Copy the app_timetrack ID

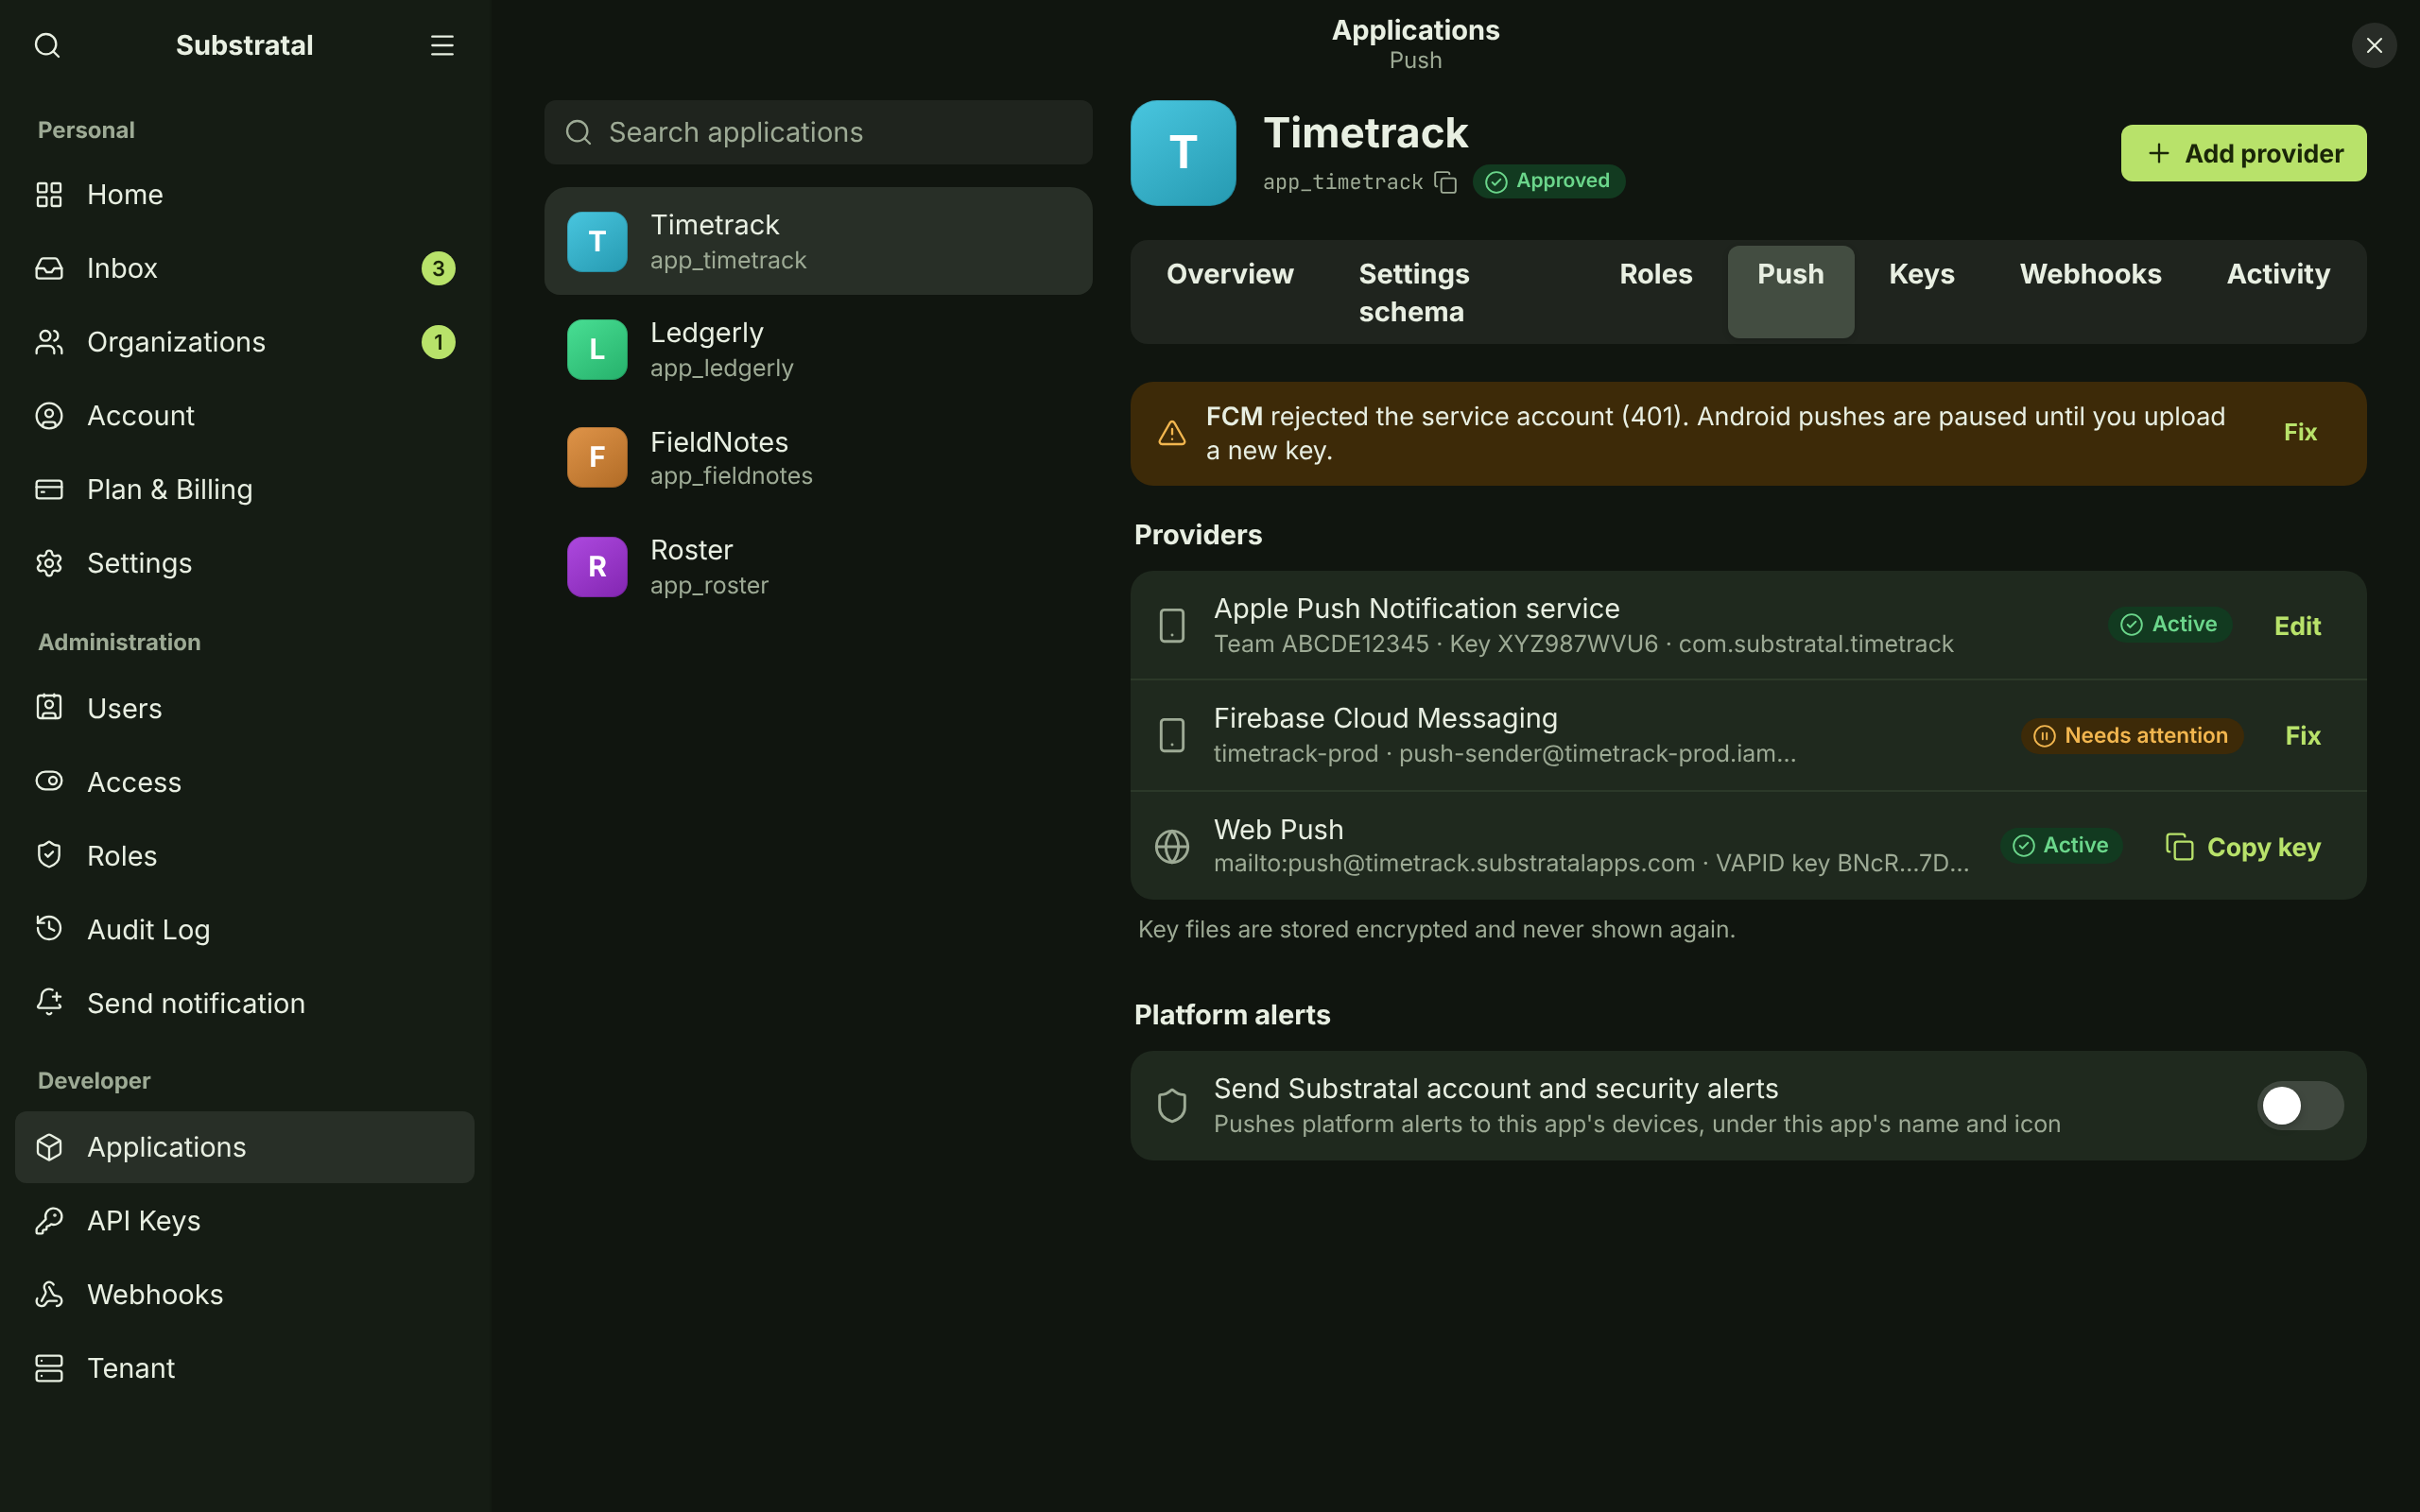coord(1445,182)
